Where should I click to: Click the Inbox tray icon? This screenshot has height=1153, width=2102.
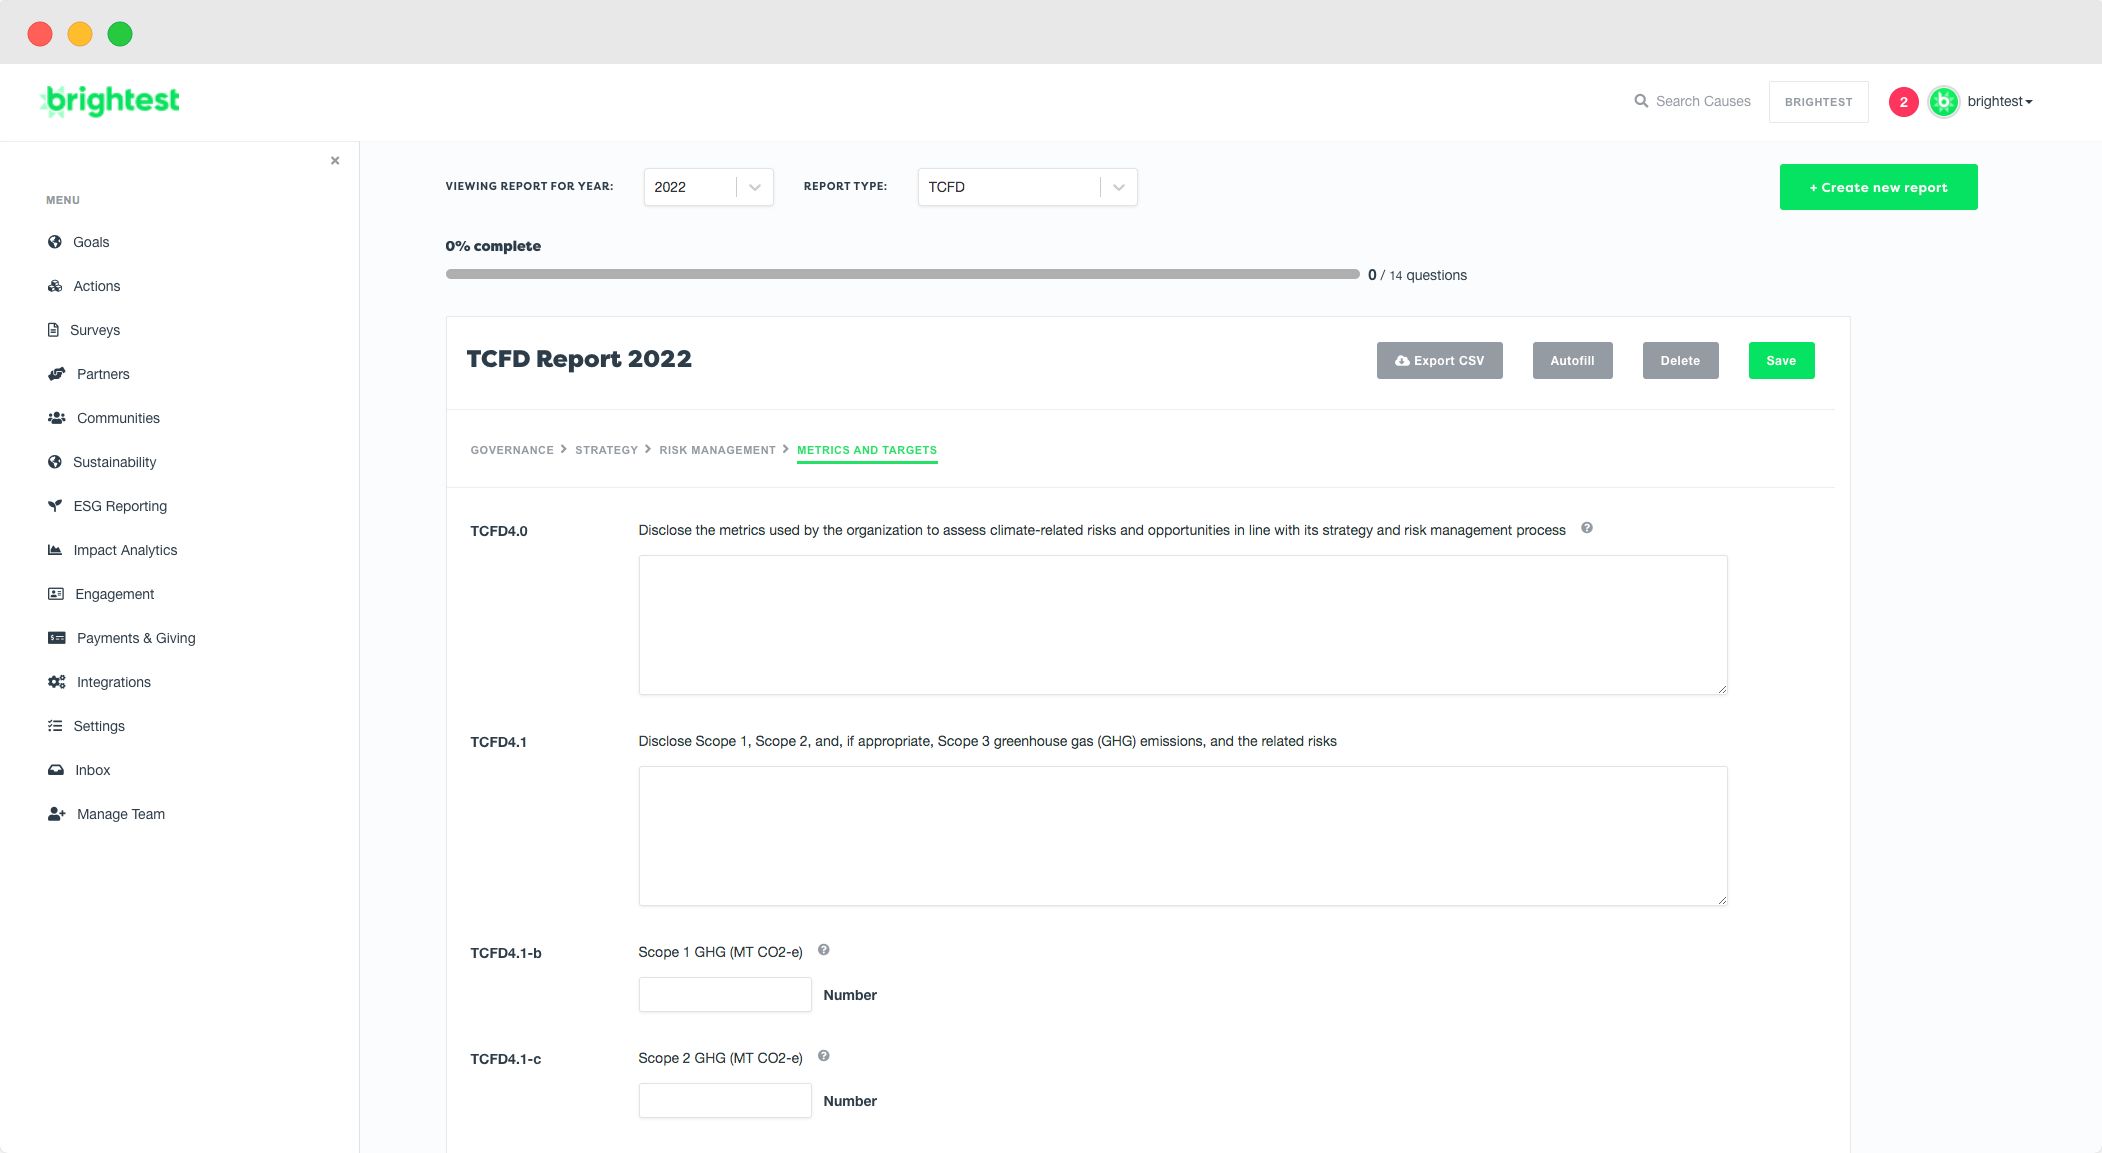coord(56,770)
